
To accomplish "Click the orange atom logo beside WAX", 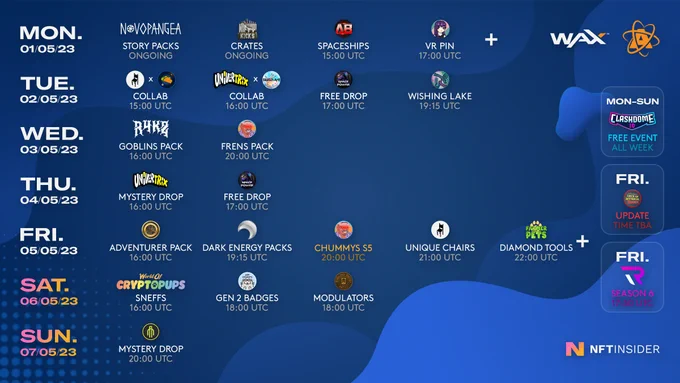I will coord(641,38).
